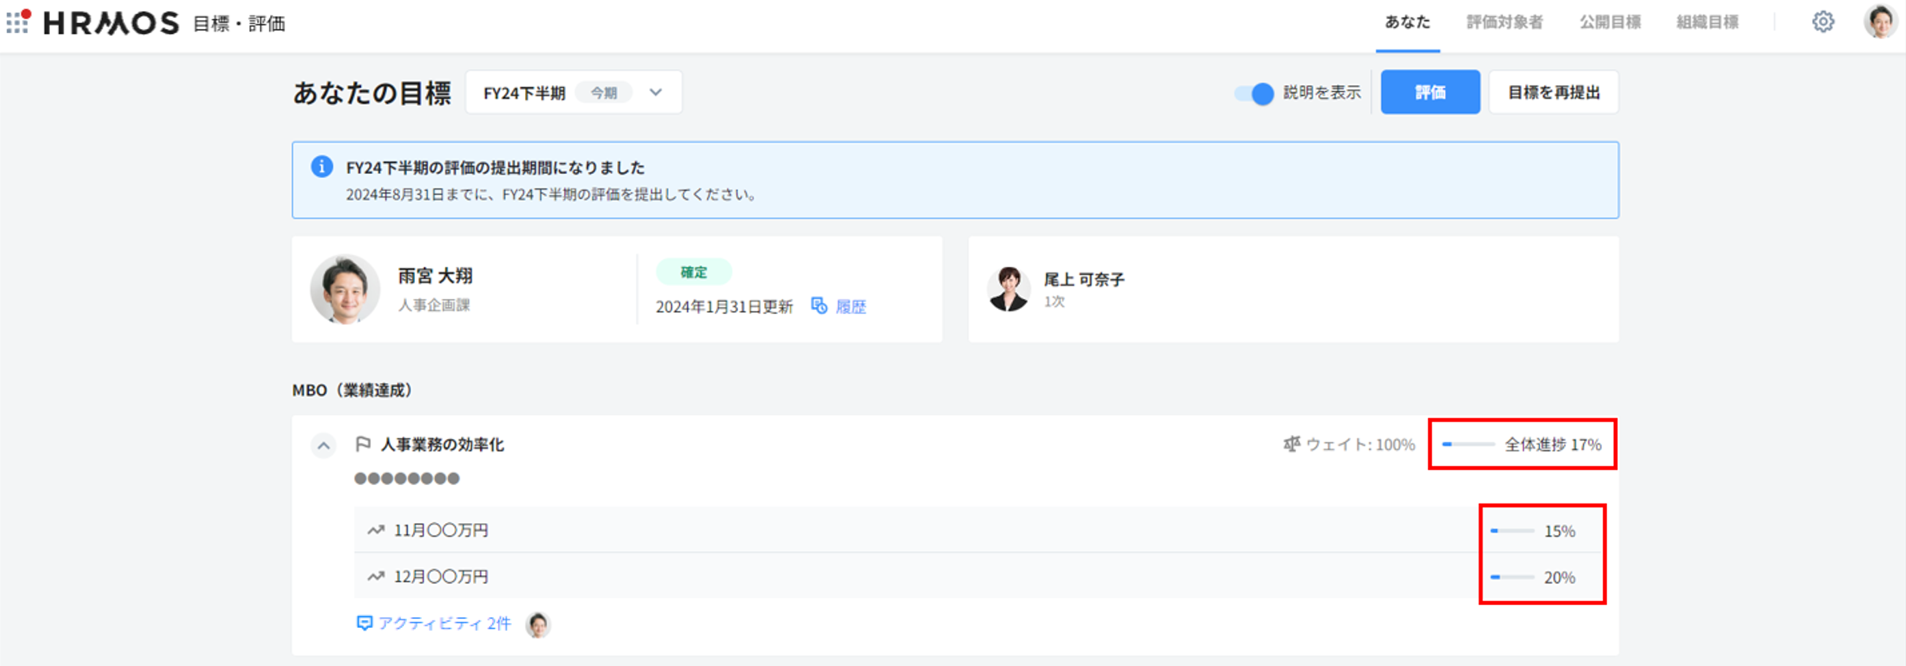This screenshot has height=666, width=1906.
Task: Open the app launcher grid icon
Action: [18, 22]
